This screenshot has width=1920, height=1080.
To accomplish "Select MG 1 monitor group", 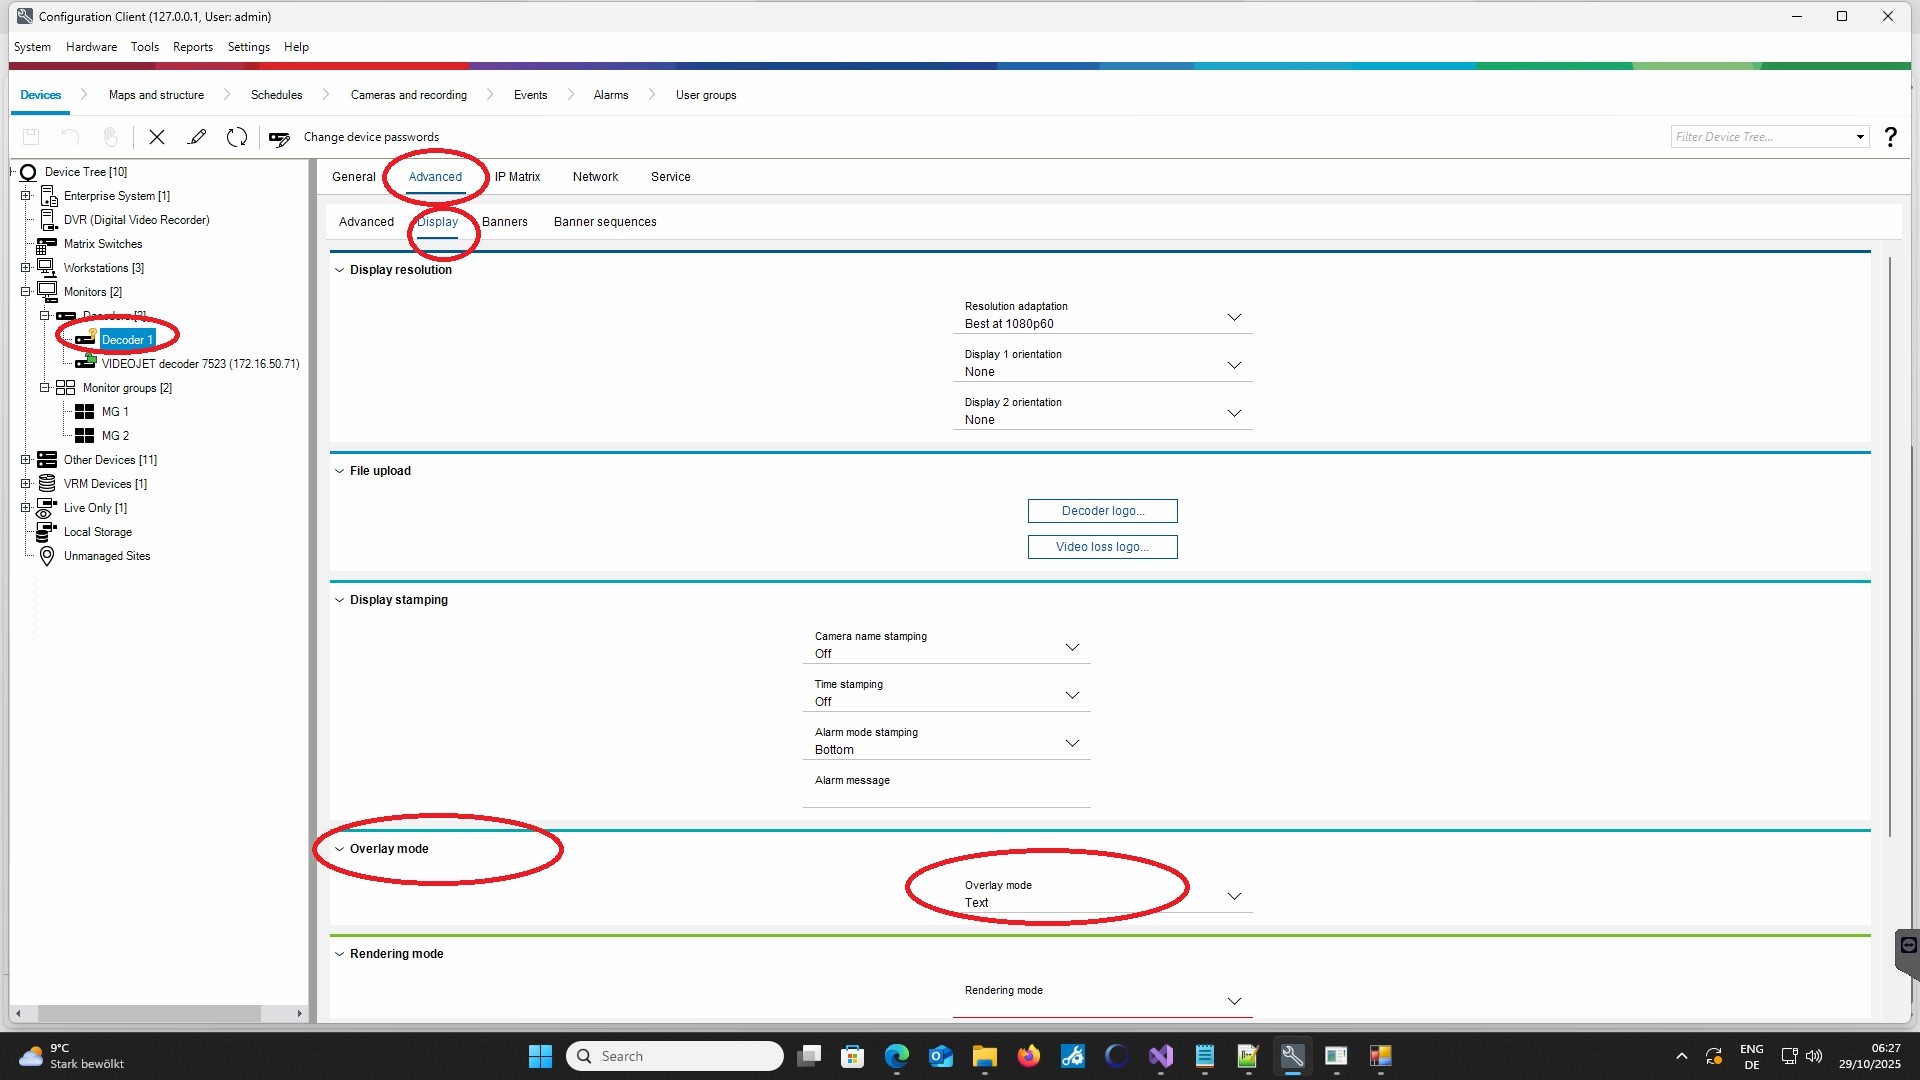I will (114, 412).
